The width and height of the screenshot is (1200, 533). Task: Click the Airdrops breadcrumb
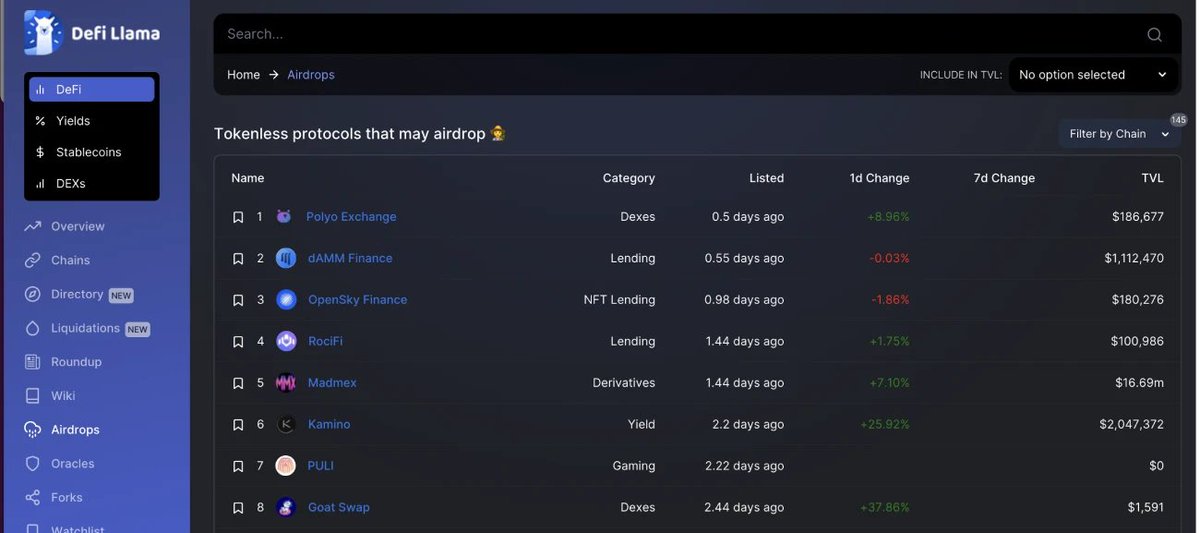pyautogui.click(x=311, y=75)
